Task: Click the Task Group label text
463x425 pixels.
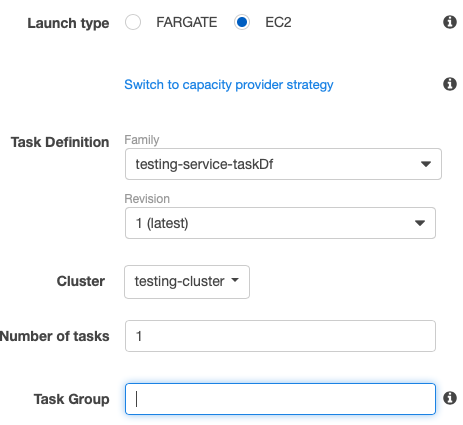Action: [x=71, y=399]
